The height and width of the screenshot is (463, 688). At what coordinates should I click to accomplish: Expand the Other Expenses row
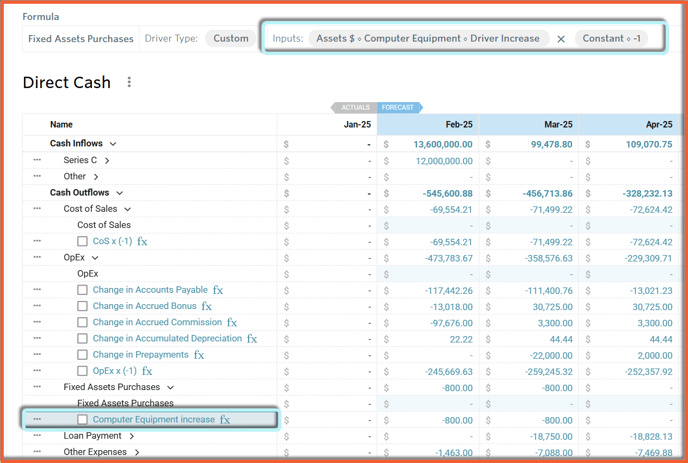click(136, 452)
